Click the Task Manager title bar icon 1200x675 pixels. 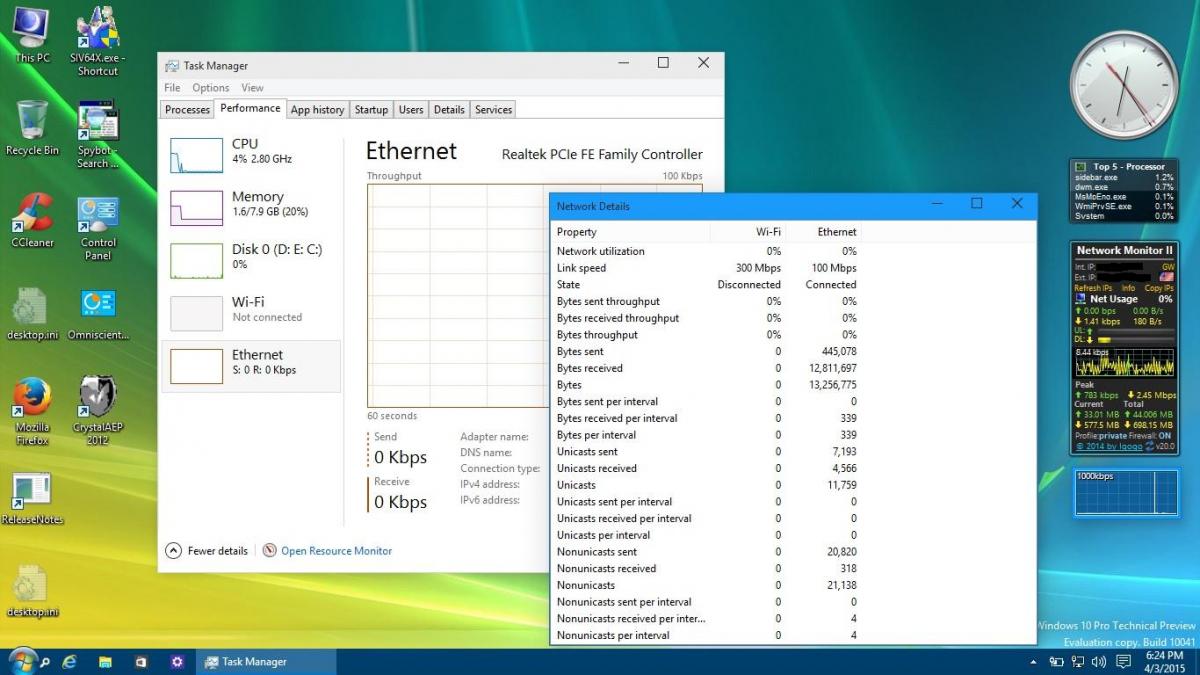point(172,66)
